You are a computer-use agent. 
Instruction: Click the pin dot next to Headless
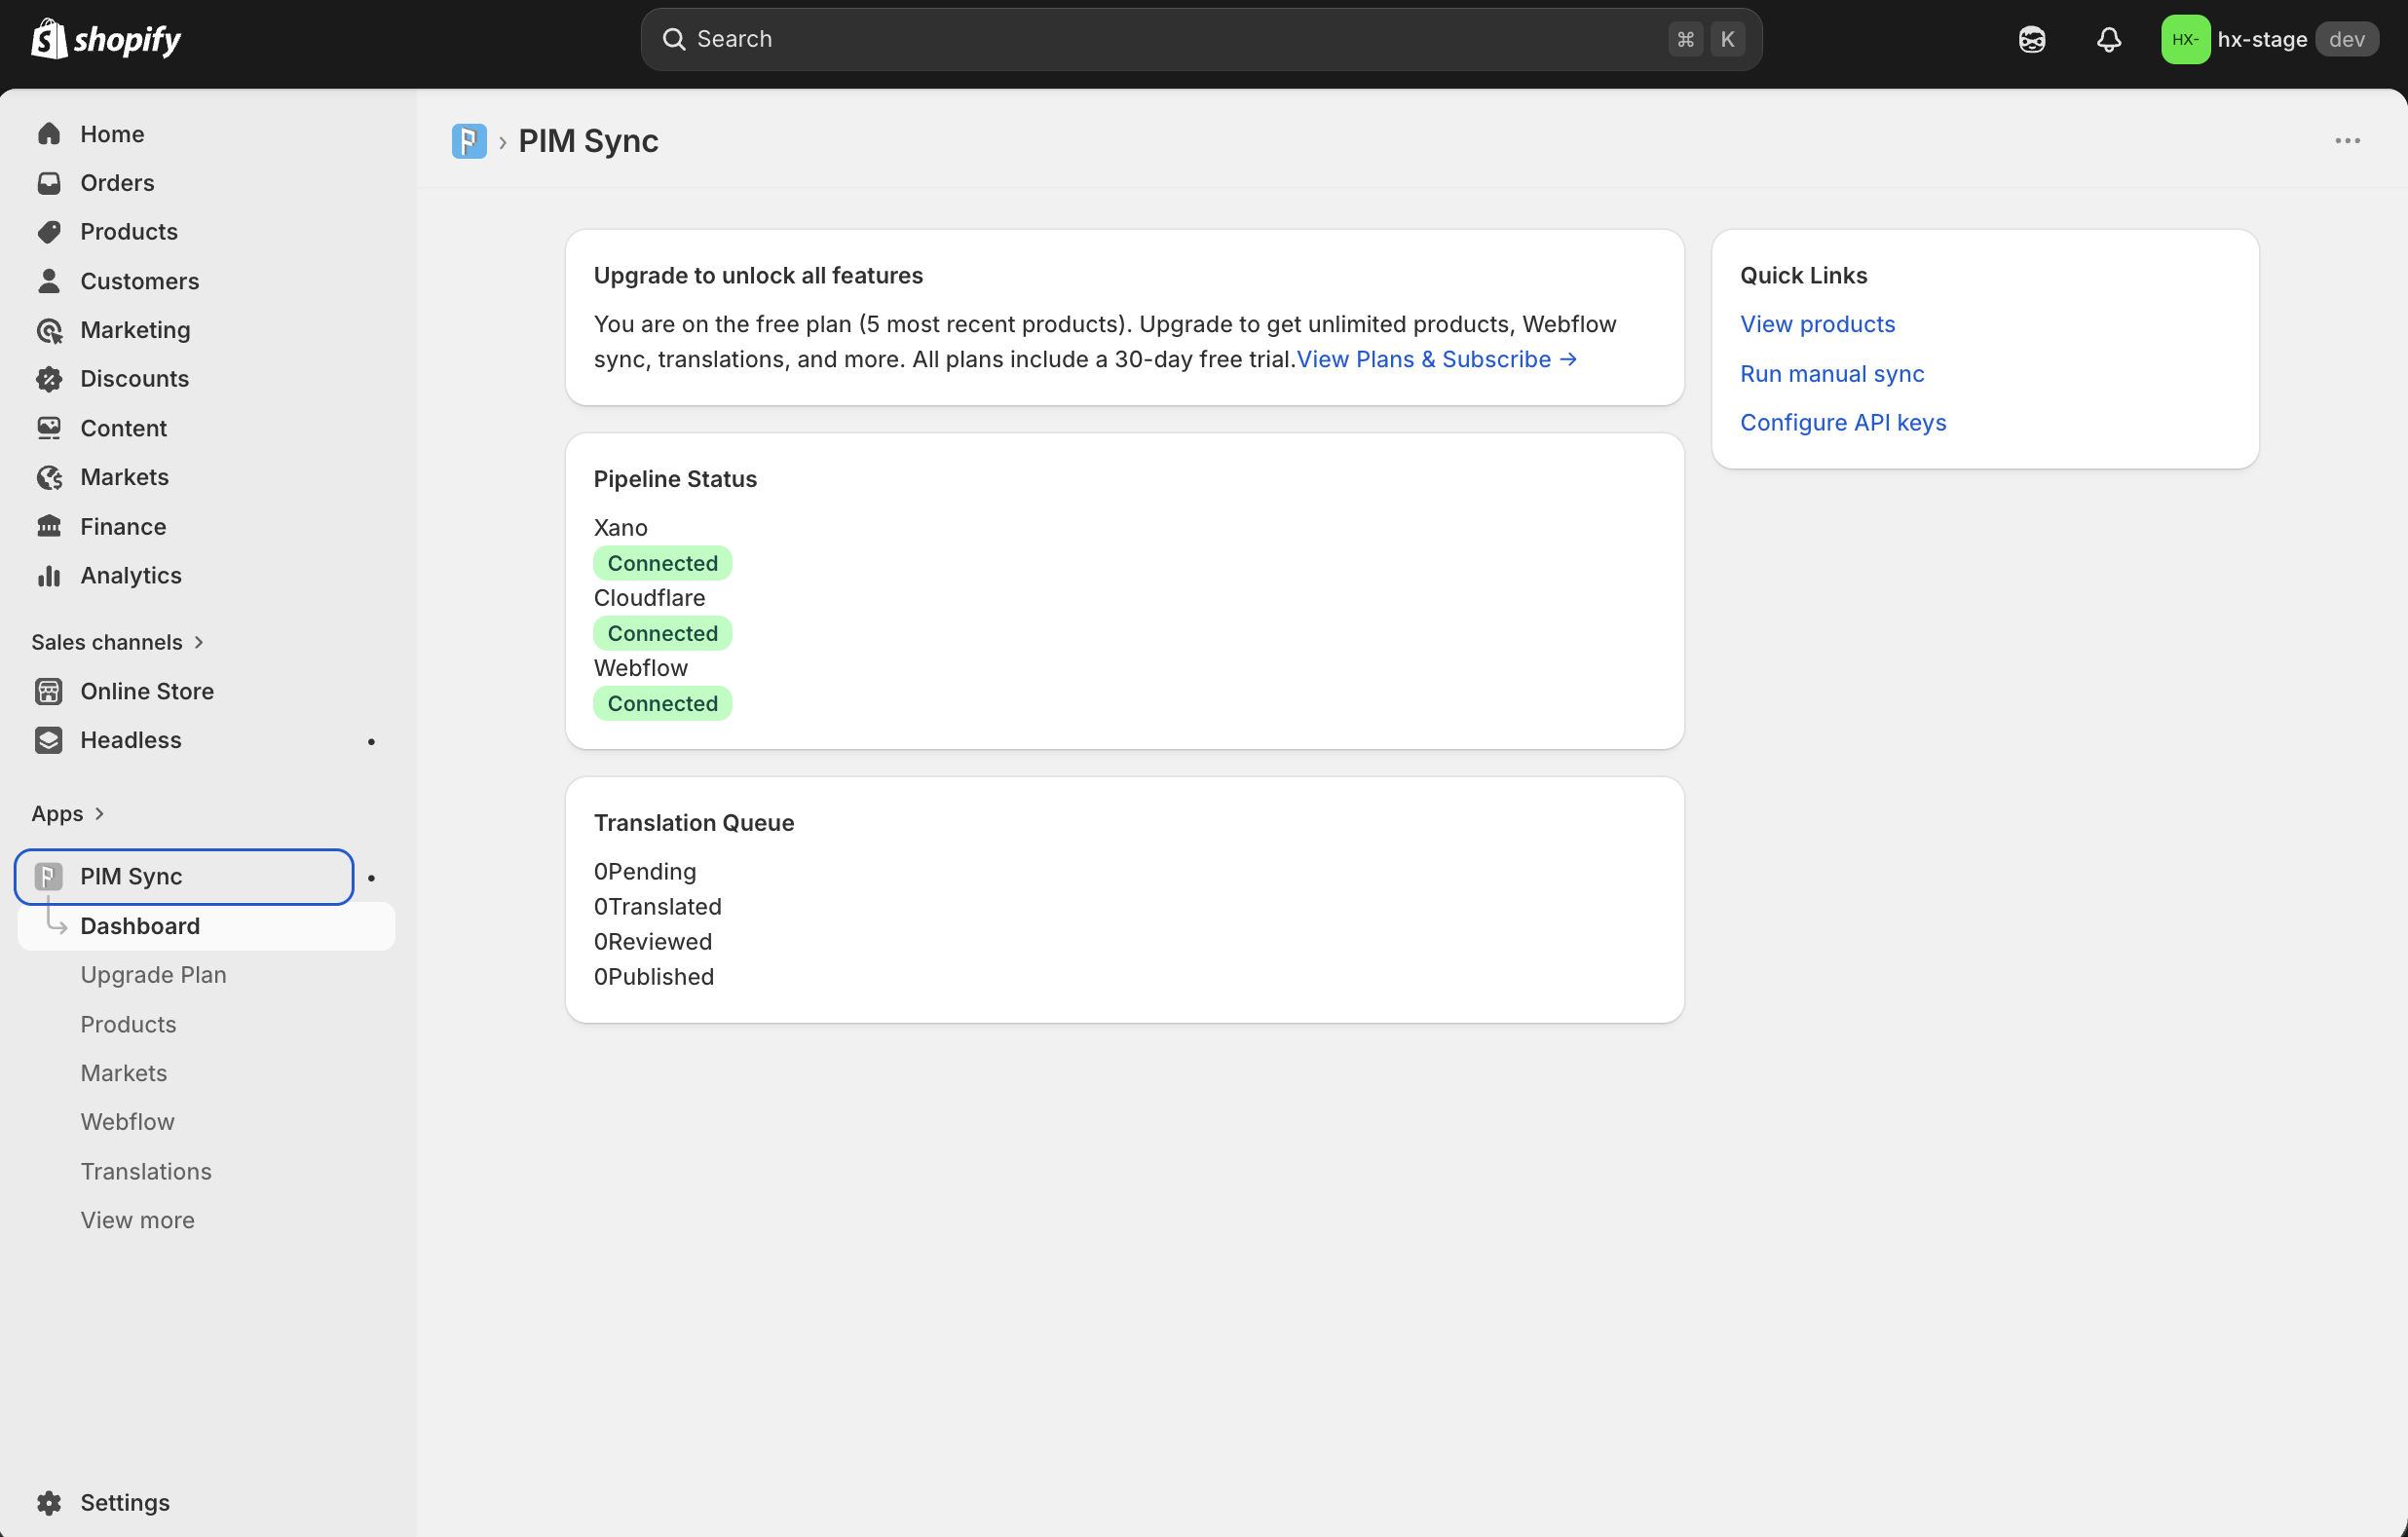tap(371, 741)
